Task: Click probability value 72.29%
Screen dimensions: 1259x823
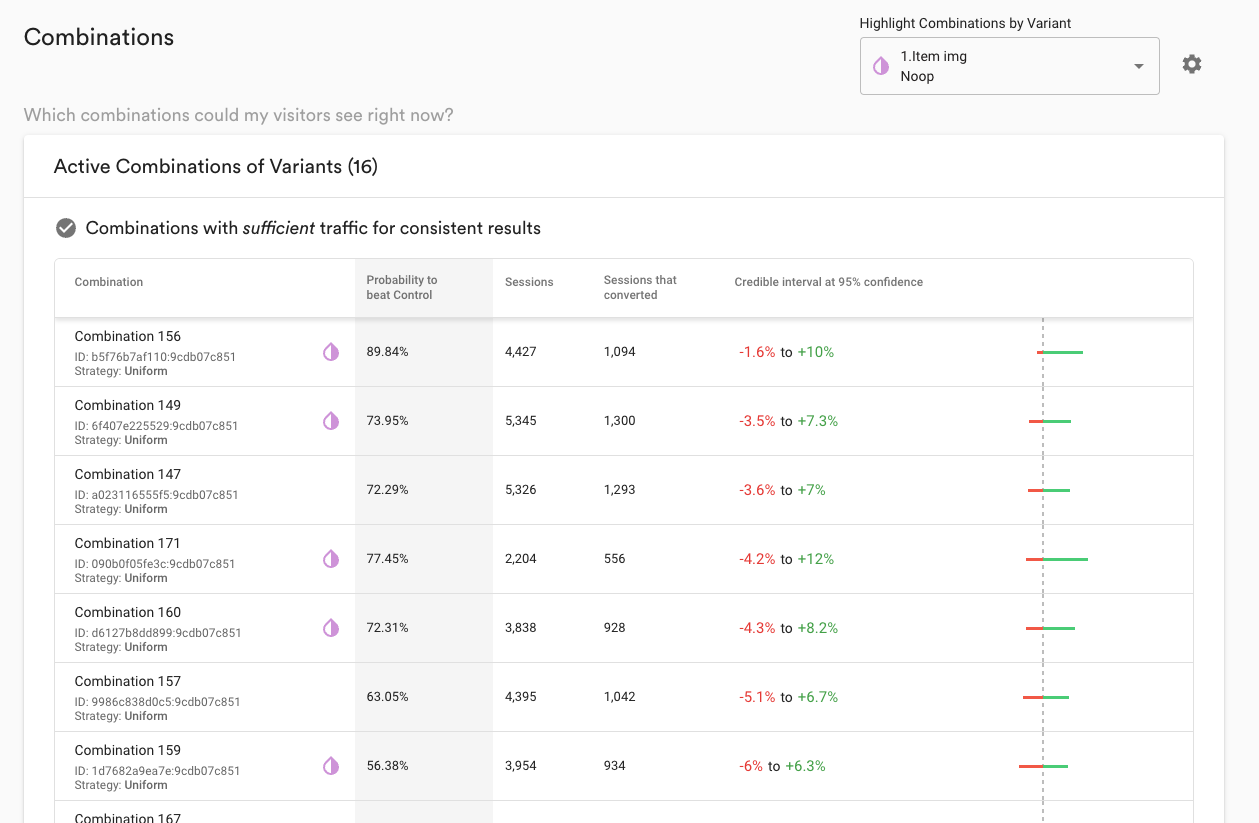Action: point(388,490)
